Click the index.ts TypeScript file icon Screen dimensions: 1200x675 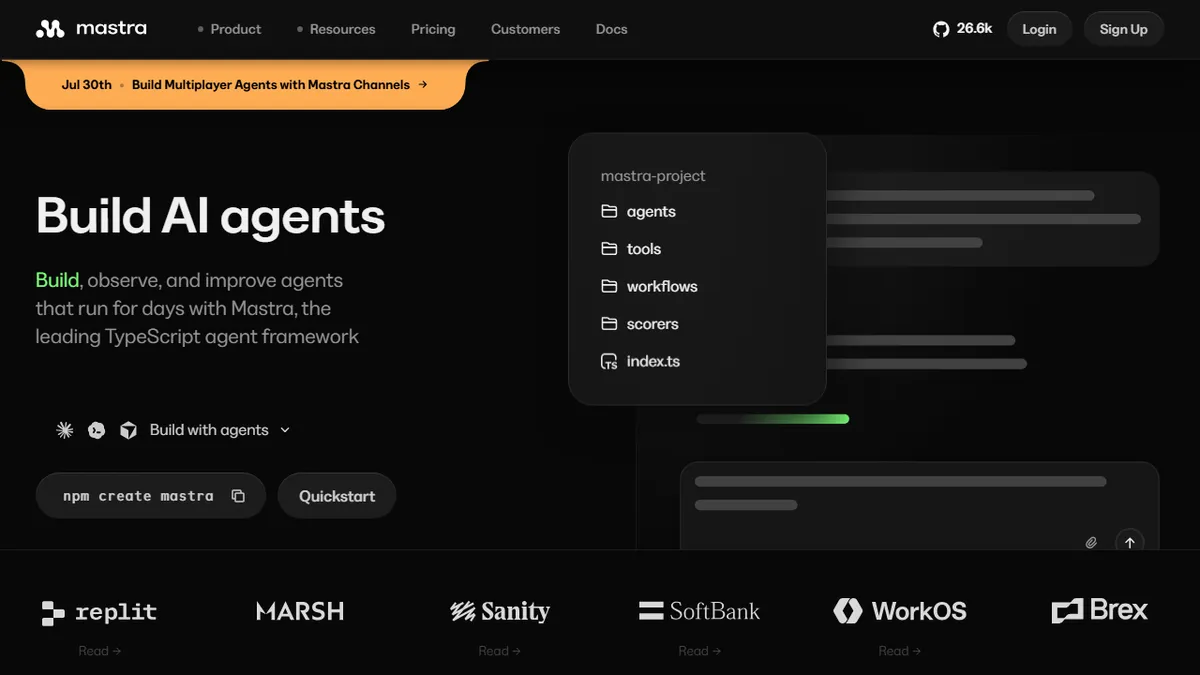[x=609, y=362]
